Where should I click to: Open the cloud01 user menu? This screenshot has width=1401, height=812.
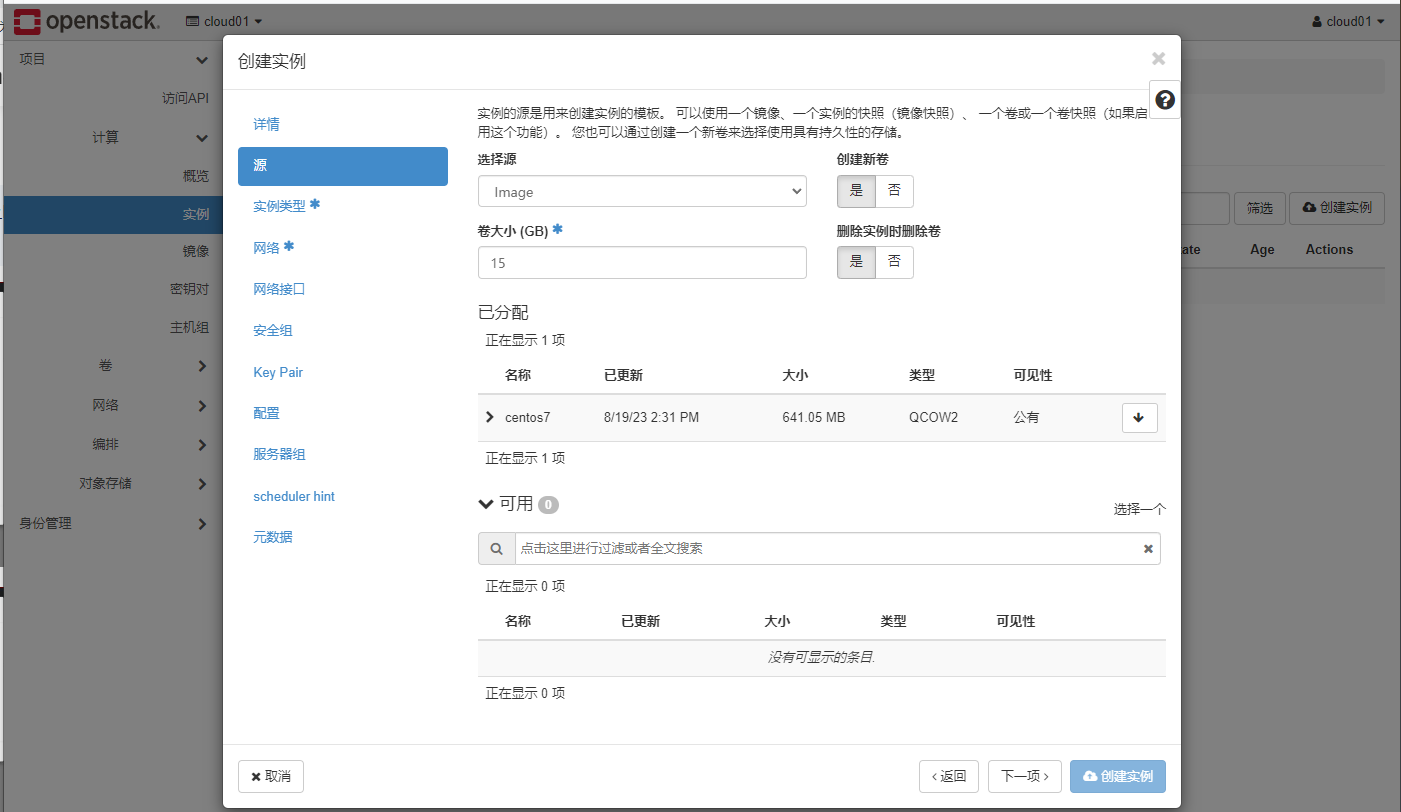pyautogui.click(x=1348, y=21)
